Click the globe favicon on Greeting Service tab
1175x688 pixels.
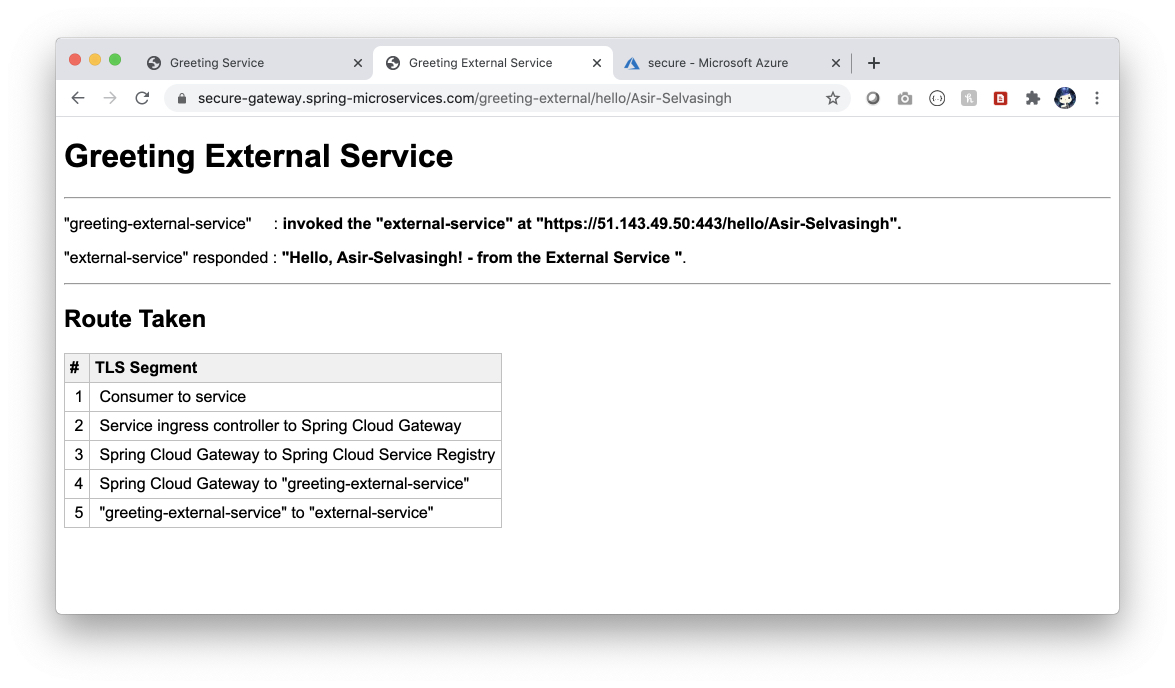pyautogui.click(x=154, y=63)
